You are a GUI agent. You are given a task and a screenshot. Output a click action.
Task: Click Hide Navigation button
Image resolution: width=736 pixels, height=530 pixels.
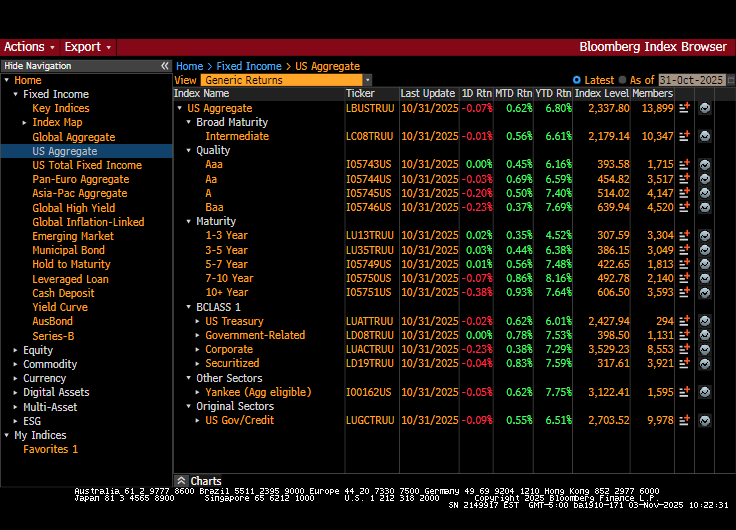(x=86, y=66)
